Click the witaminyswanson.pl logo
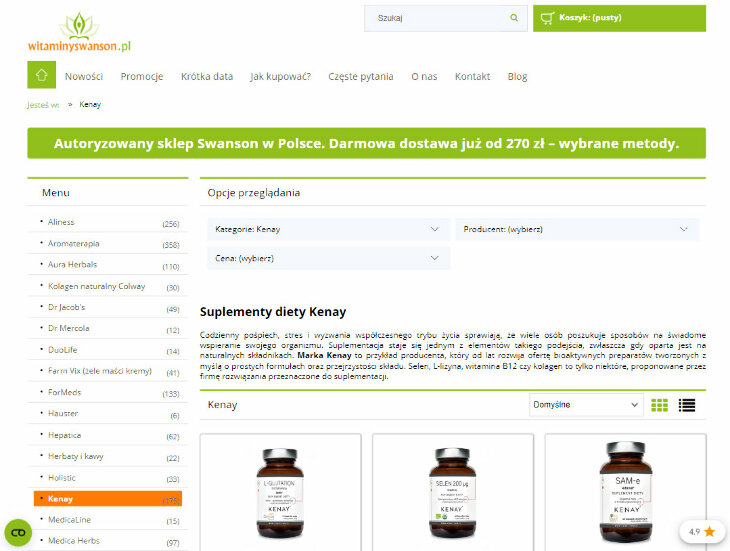730x551 pixels. coord(79,32)
